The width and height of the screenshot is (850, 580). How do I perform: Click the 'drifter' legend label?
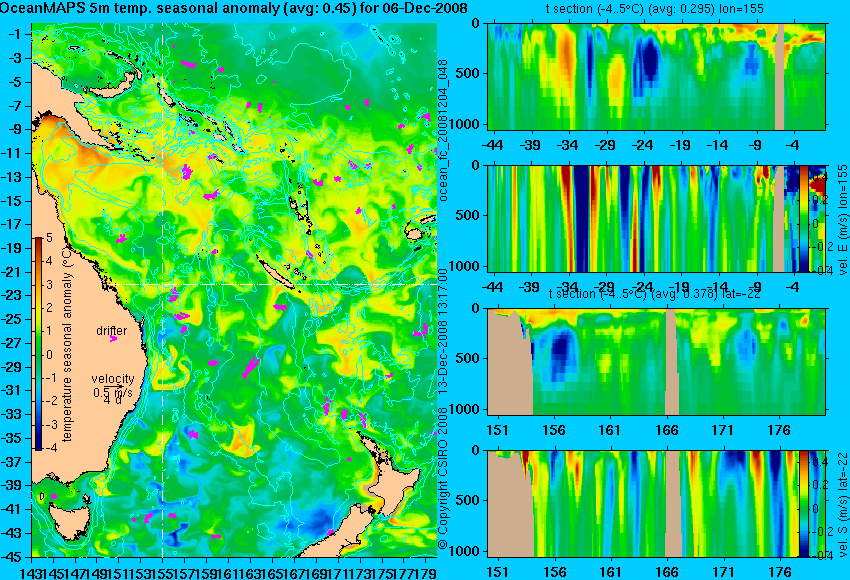point(112,331)
